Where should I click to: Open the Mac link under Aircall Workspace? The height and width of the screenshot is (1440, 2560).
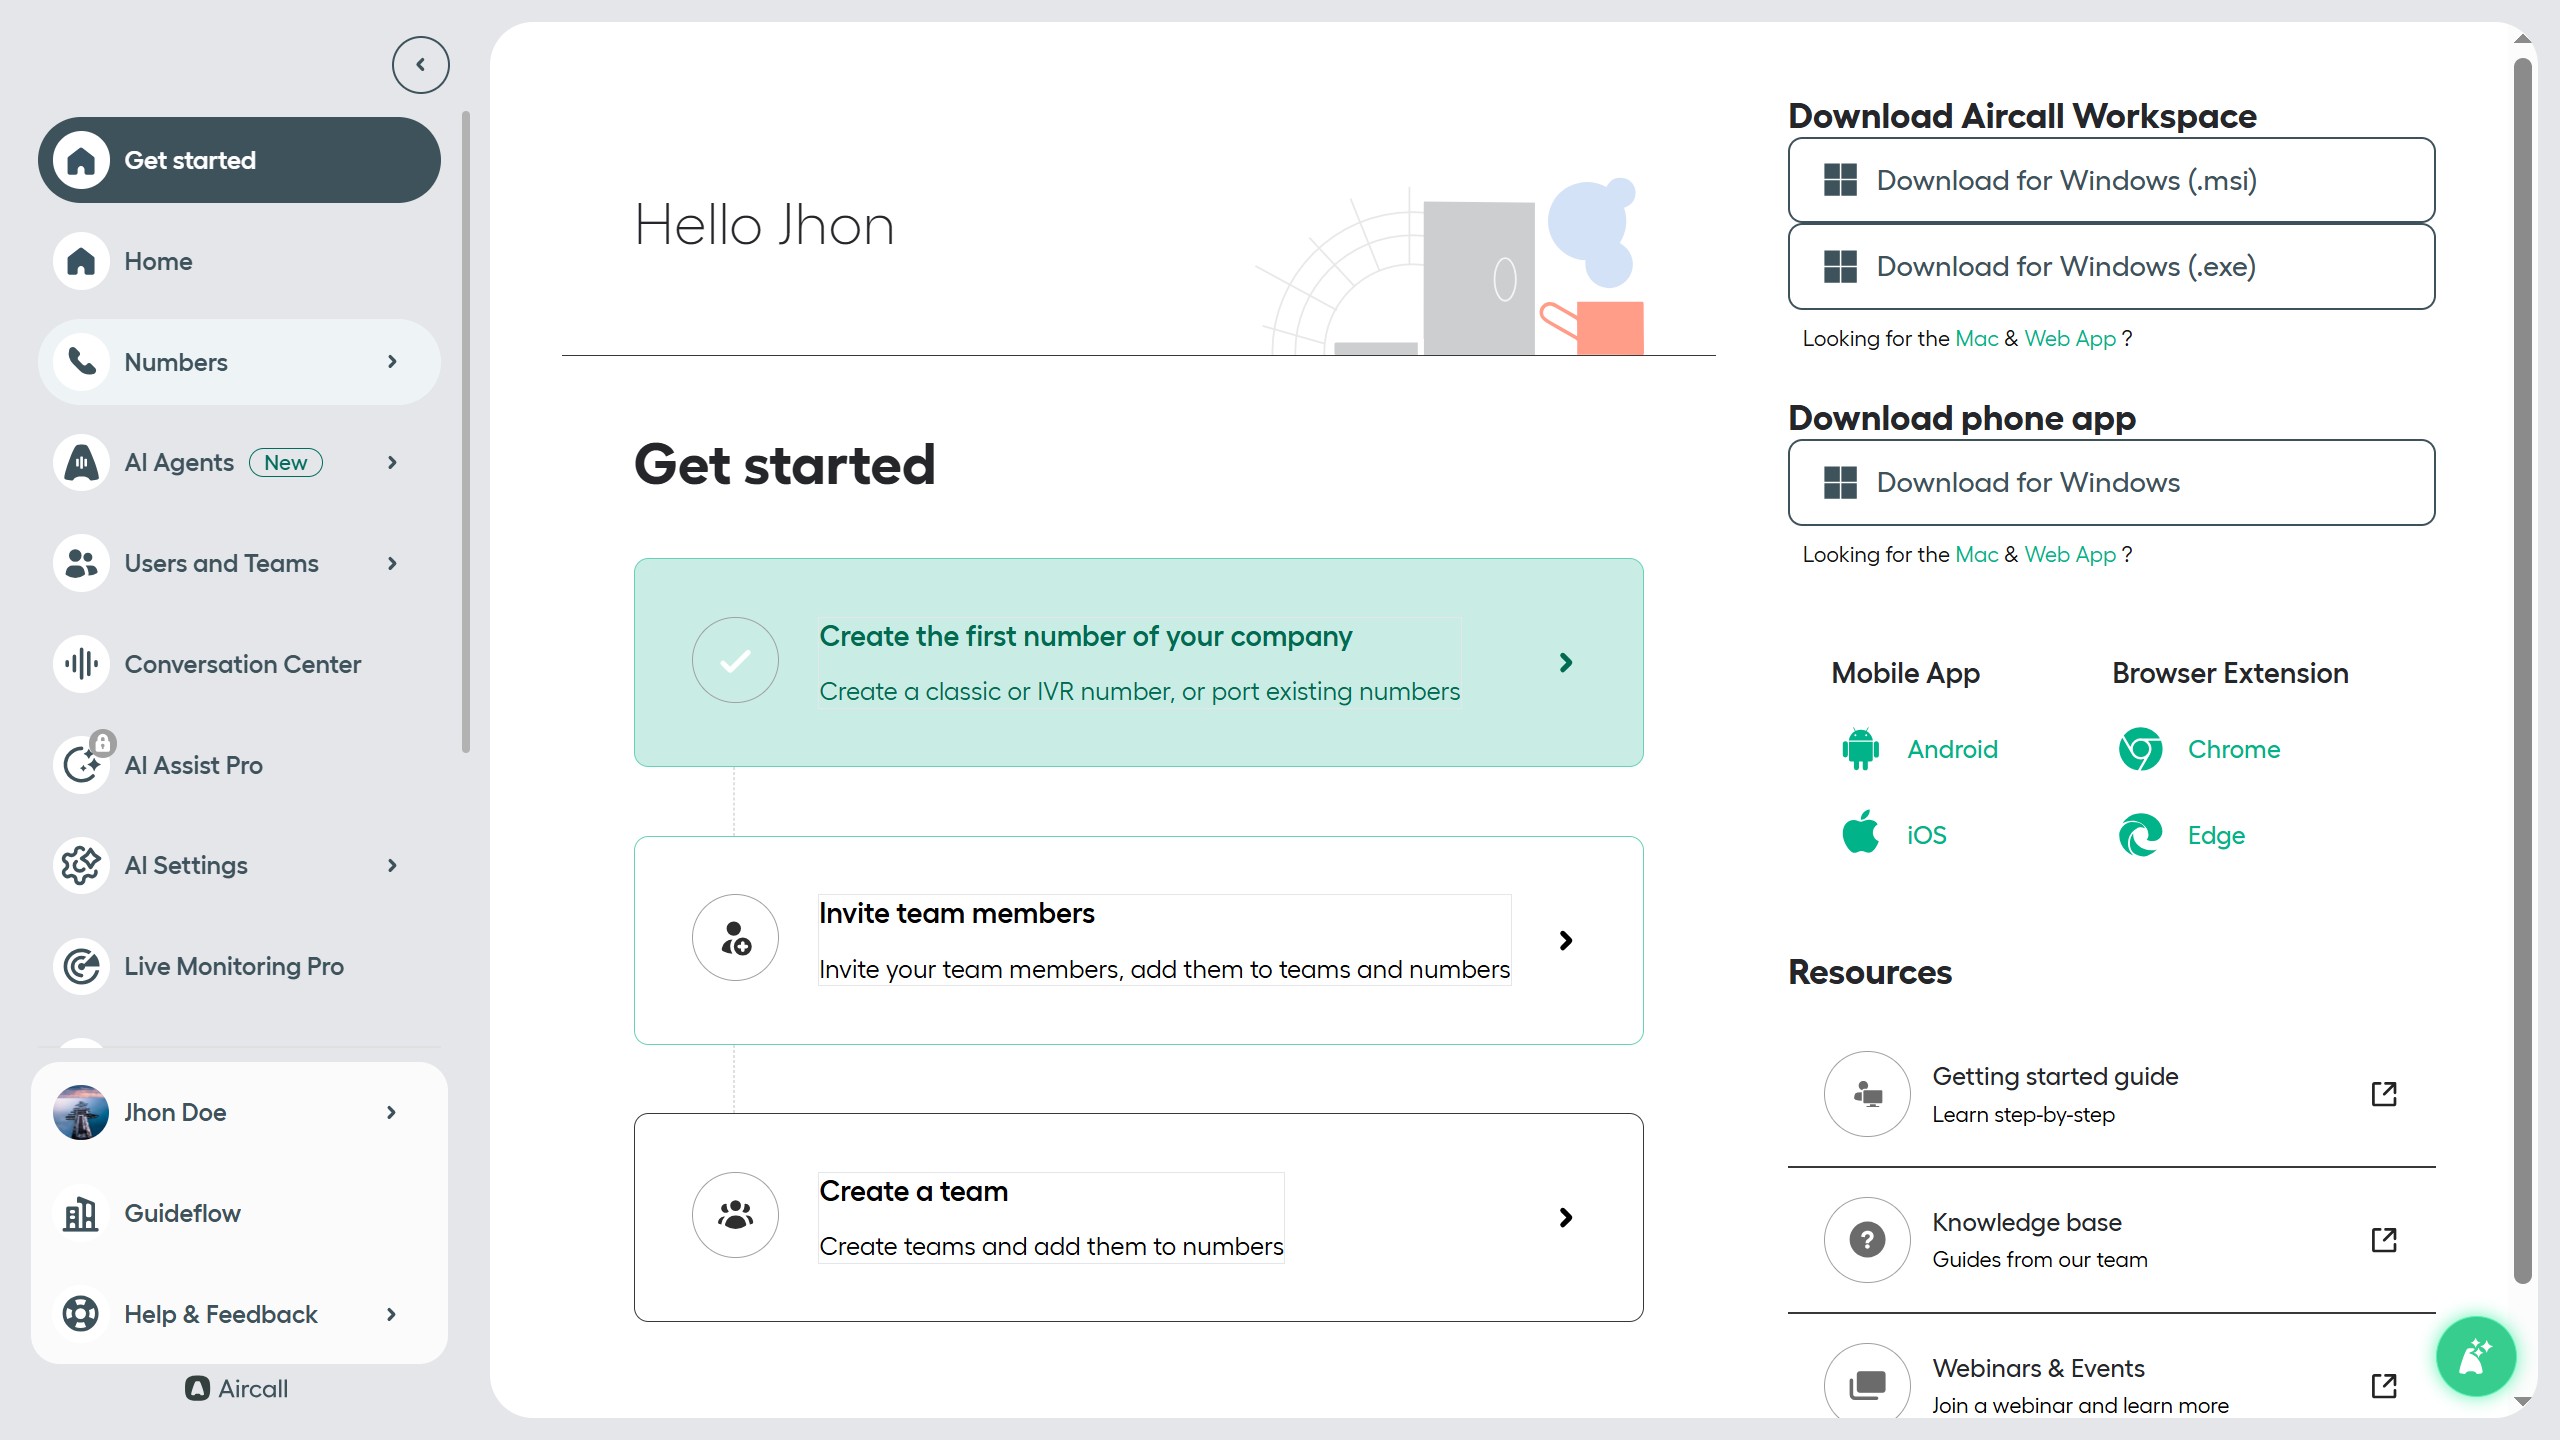[1976, 338]
